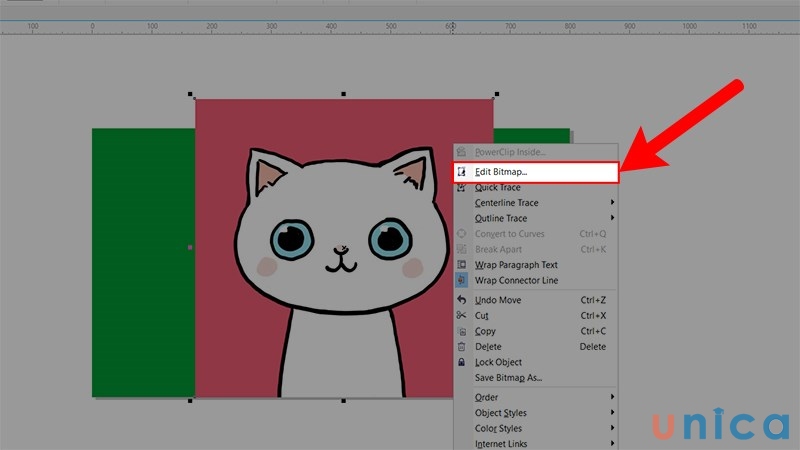Select PowerClip Inside menu entry
800x450 pixels.
point(510,152)
